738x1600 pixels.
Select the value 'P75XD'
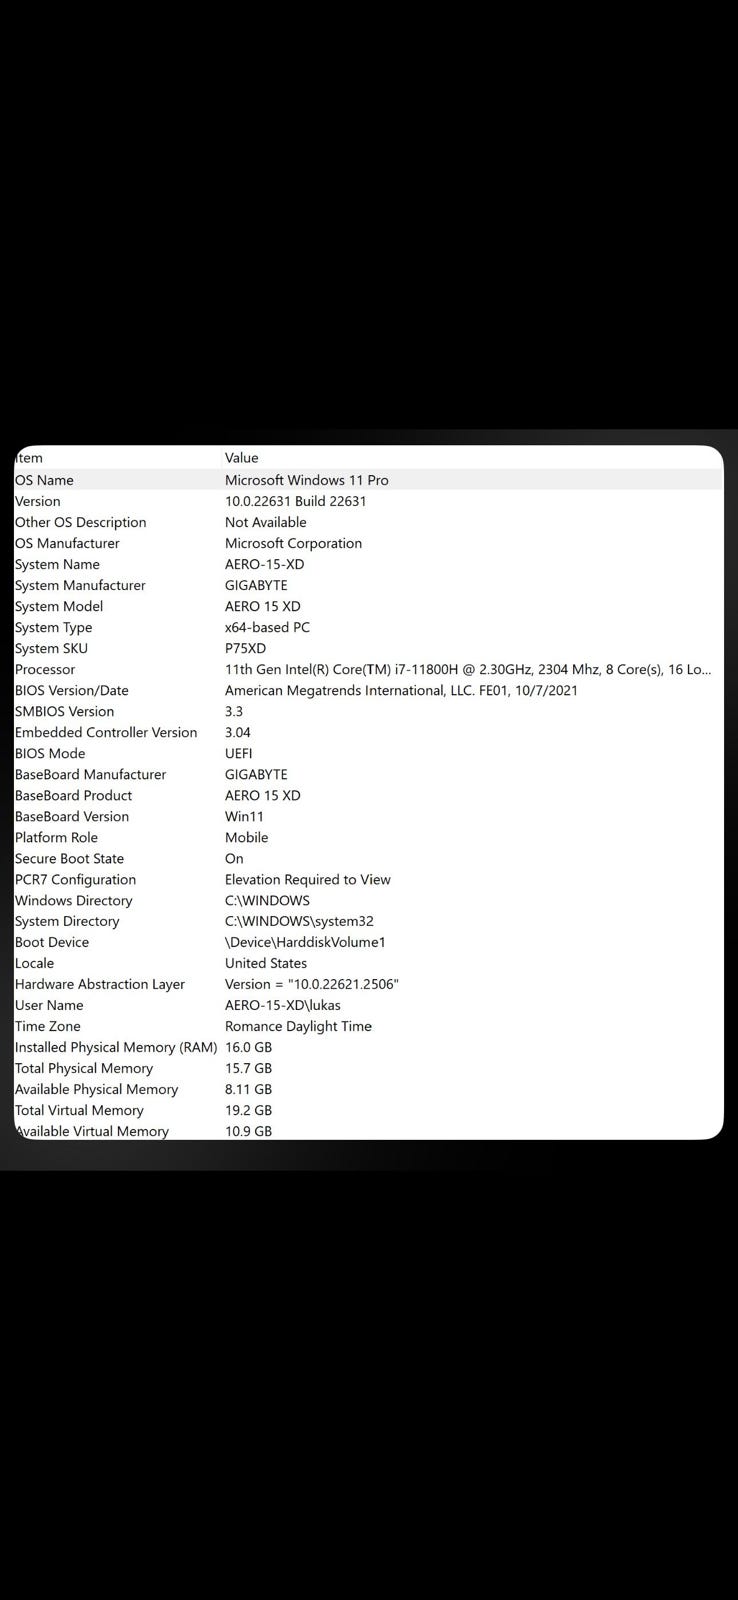point(246,648)
